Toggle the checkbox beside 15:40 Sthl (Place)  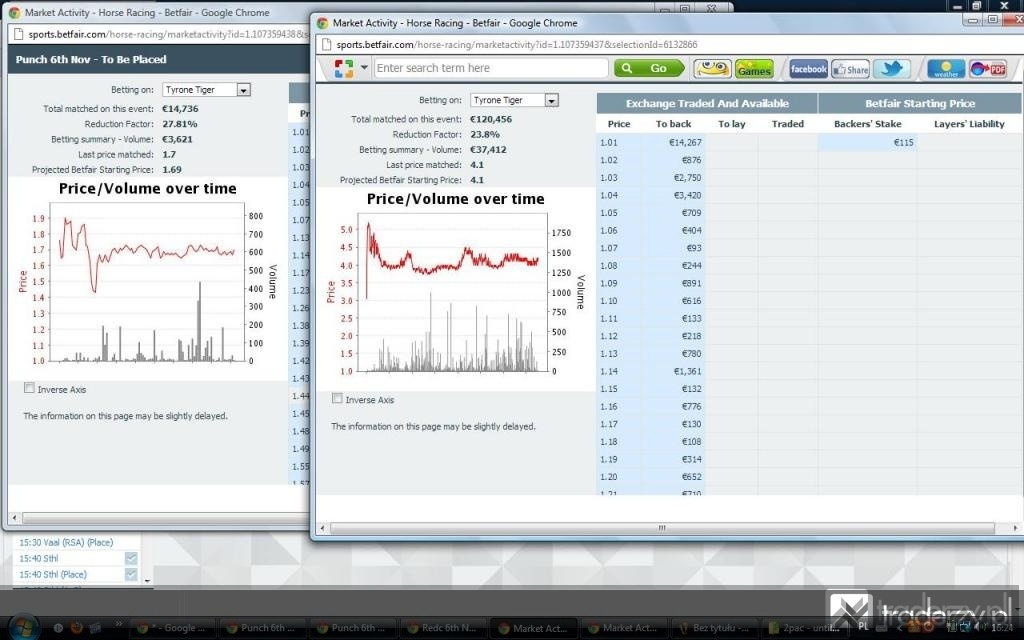coord(131,574)
